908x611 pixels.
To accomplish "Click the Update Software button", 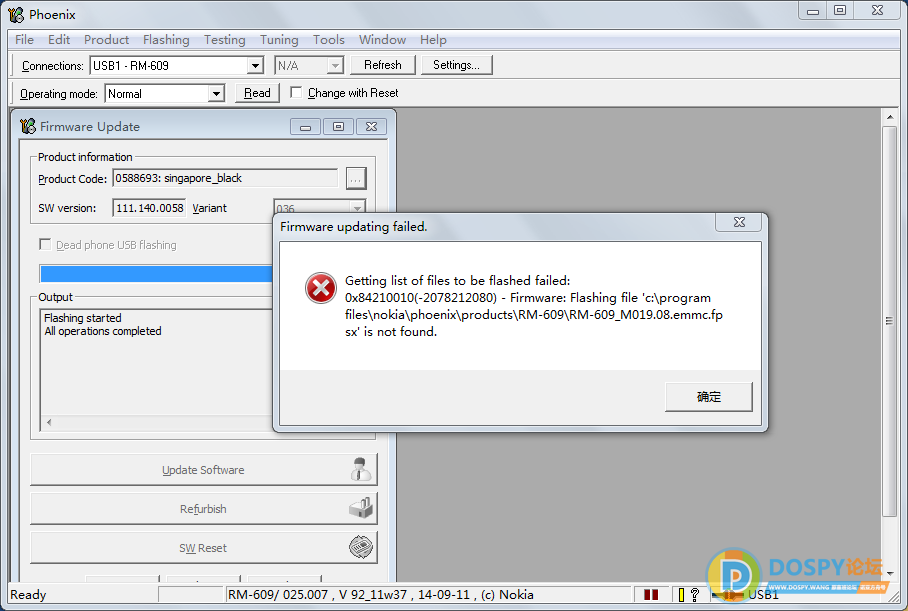I will click(x=203, y=470).
